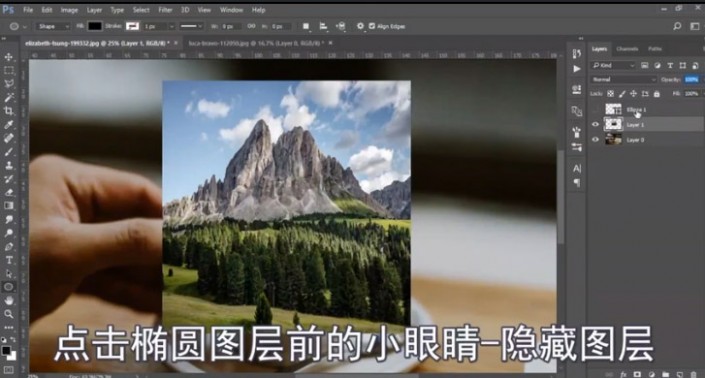Select the Dodge tool
Screen dimensions: 705x378
(x=9, y=233)
